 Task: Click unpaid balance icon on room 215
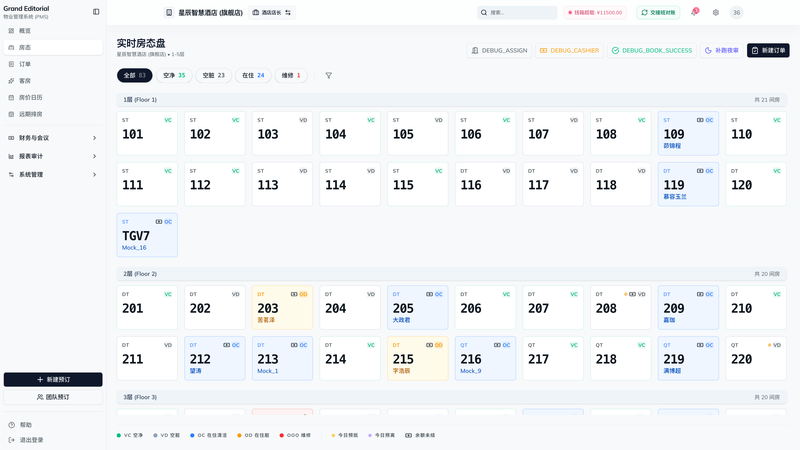[430, 345]
